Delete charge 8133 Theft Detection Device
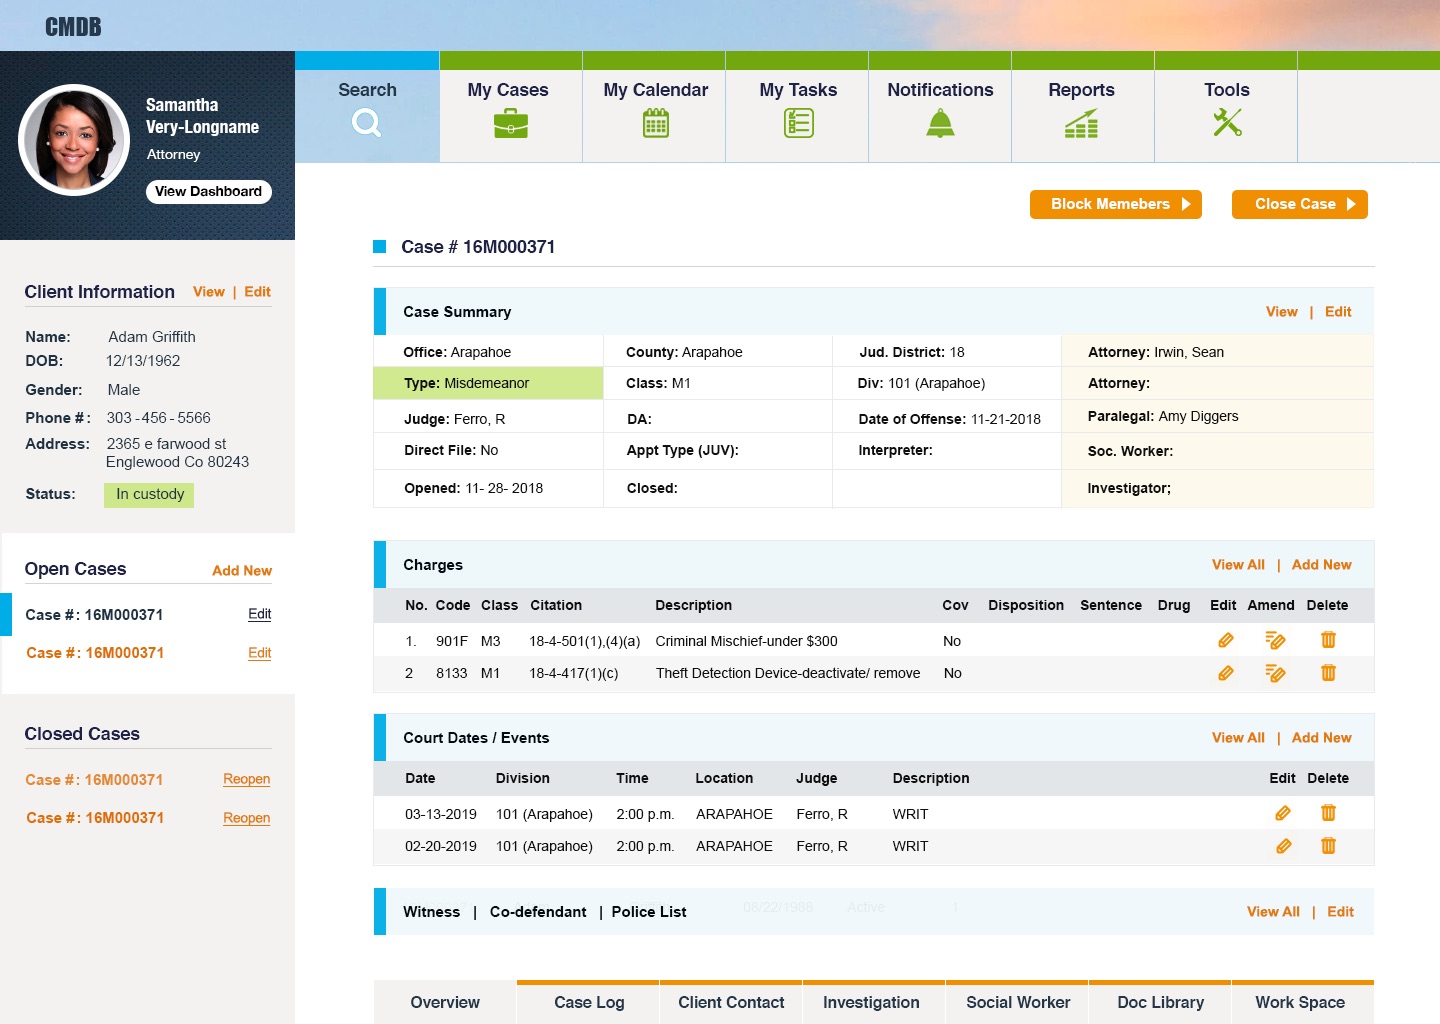 pyautogui.click(x=1328, y=673)
